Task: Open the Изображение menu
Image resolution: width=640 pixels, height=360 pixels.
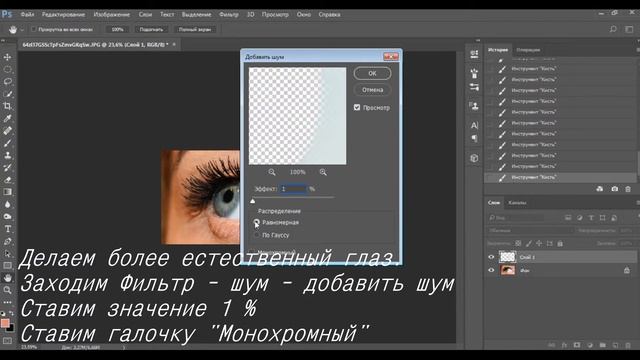Action: [x=112, y=14]
